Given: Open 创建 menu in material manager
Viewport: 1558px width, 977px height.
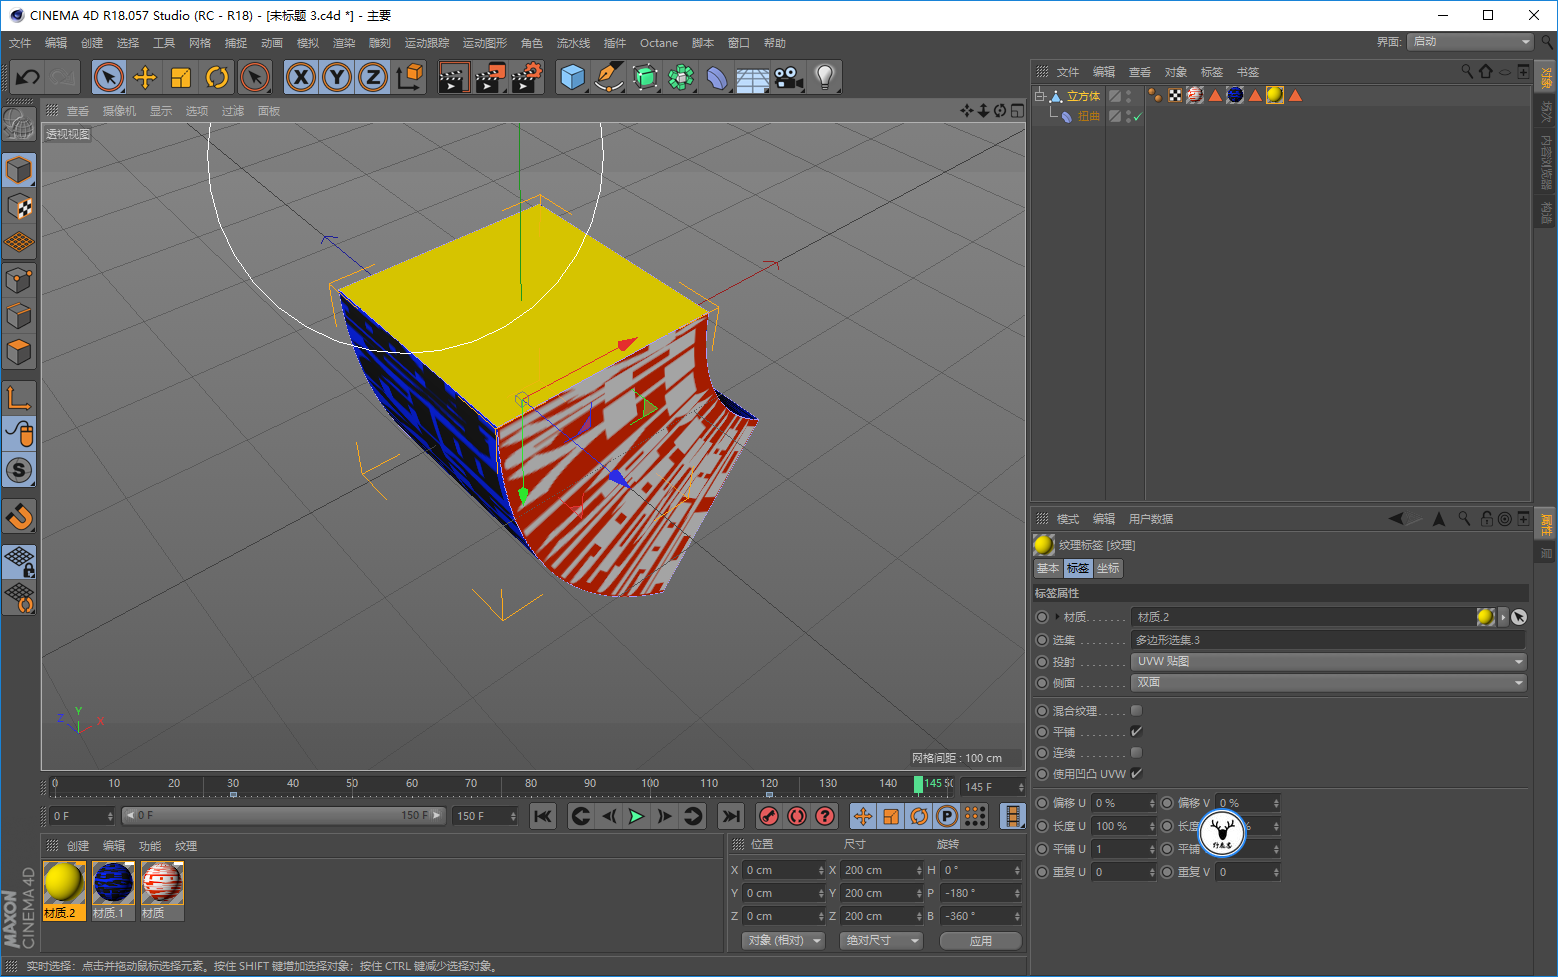Looking at the screenshot, I should pos(78,846).
